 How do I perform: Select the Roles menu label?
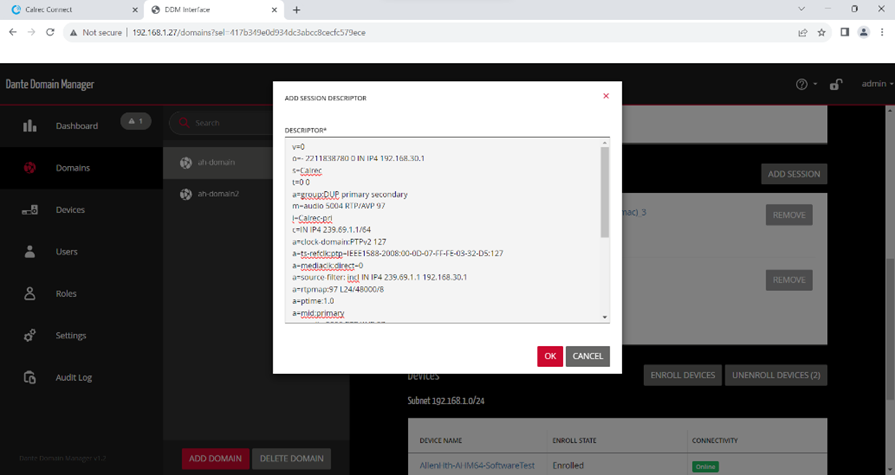coord(66,293)
